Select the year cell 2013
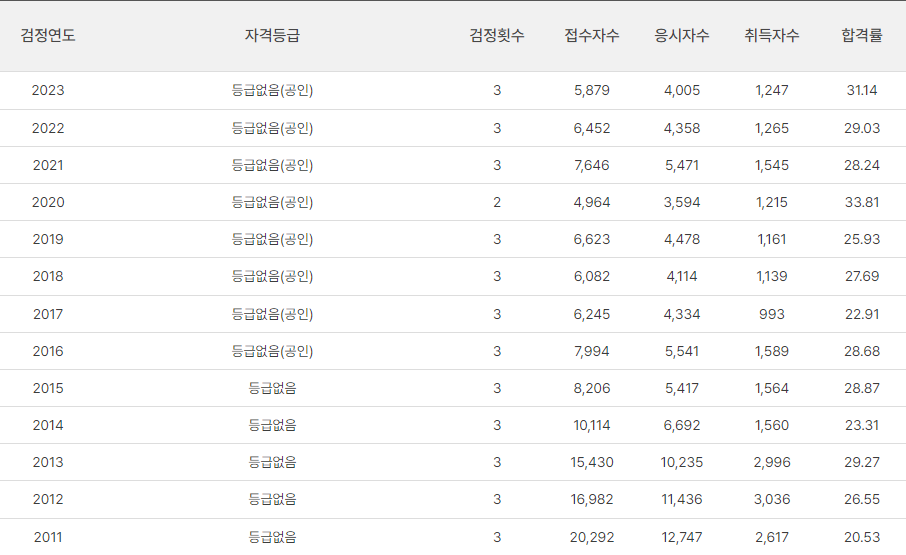The height and width of the screenshot is (555, 906). [48, 462]
